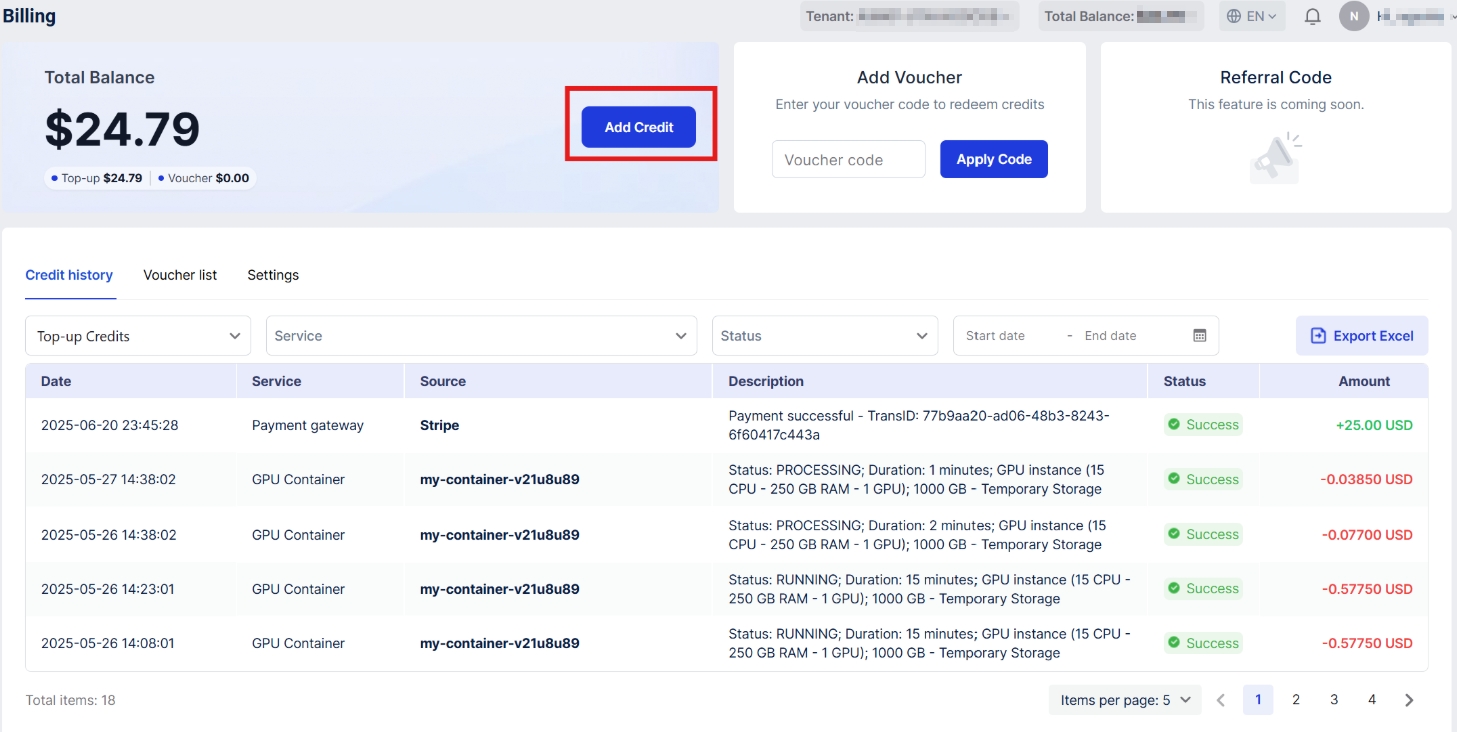Click the calendar icon in date range
Image resolution: width=1457 pixels, height=732 pixels.
click(x=1199, y=336)
